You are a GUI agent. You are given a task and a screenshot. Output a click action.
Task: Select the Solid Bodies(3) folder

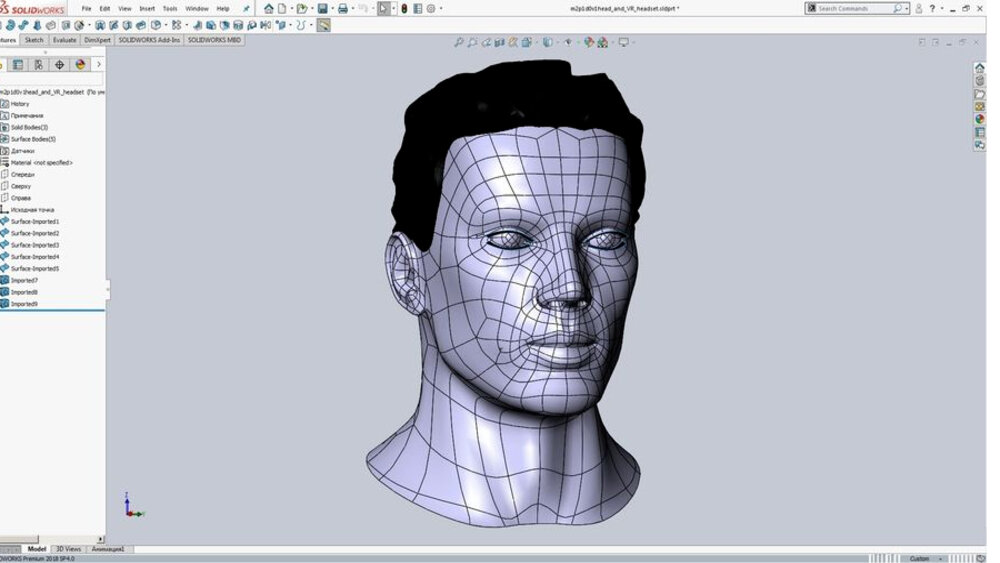tap(29, 127)
